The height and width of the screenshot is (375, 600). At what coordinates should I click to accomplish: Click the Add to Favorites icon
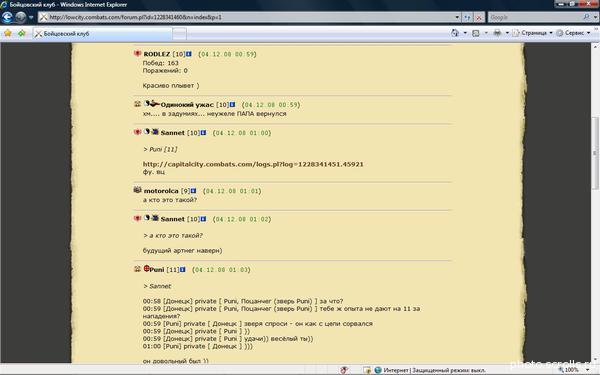tap(22, 33)
